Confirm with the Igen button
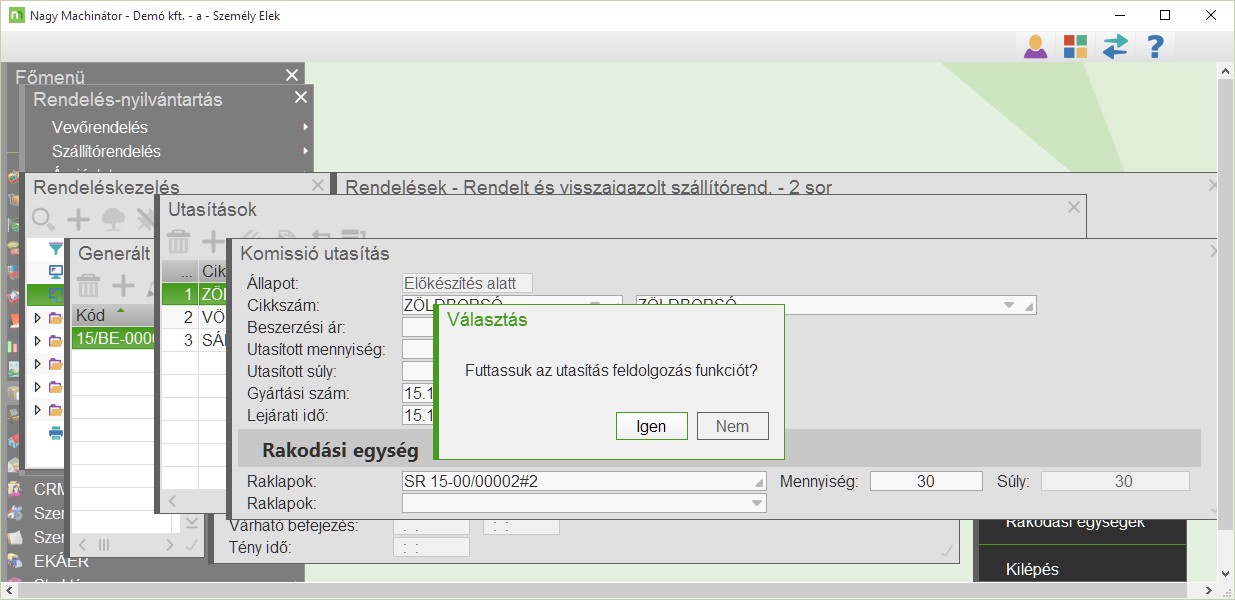This screenshot has height=600, width=1235. [x=651, y=426]
